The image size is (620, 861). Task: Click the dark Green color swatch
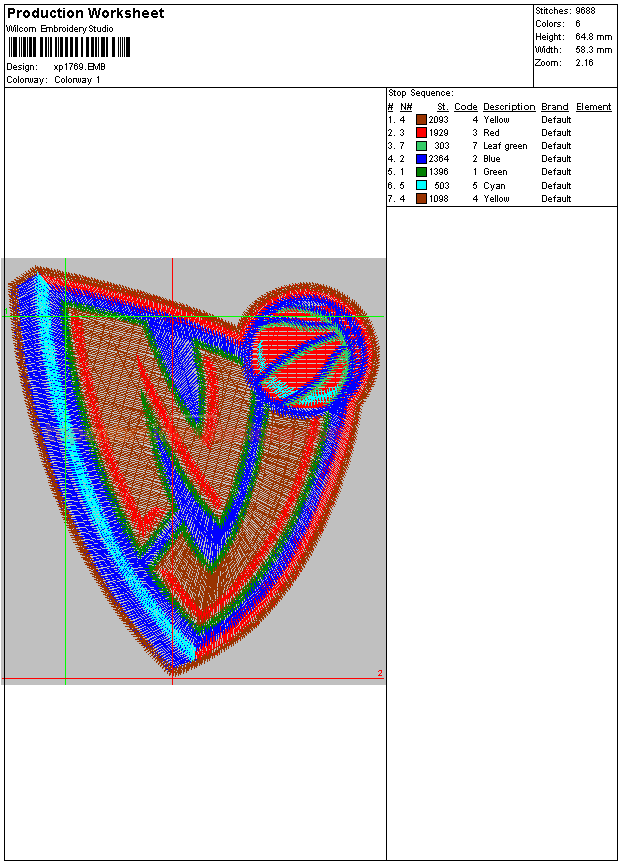[x=421, y=172]
